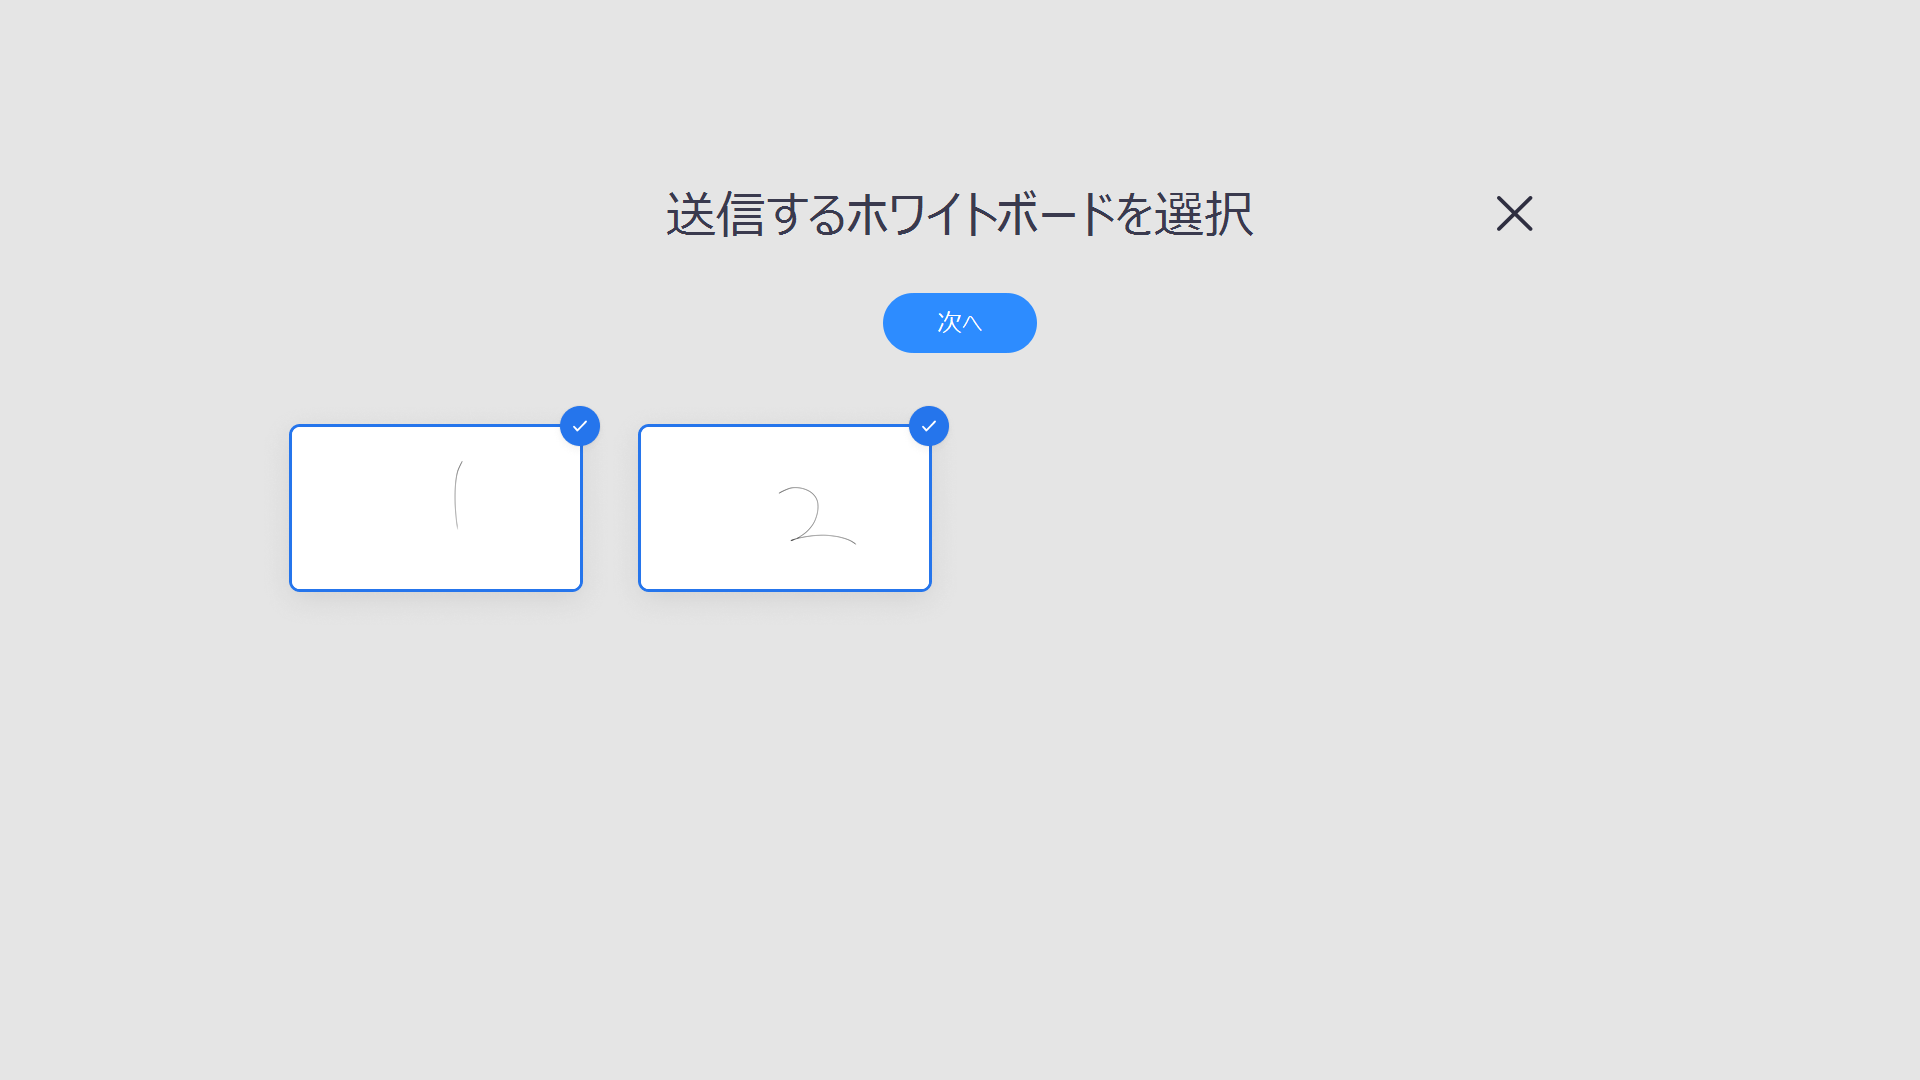Click the checkmark icon on whiteboard 1
1920x1080 pixels.
tap(579, 425)
